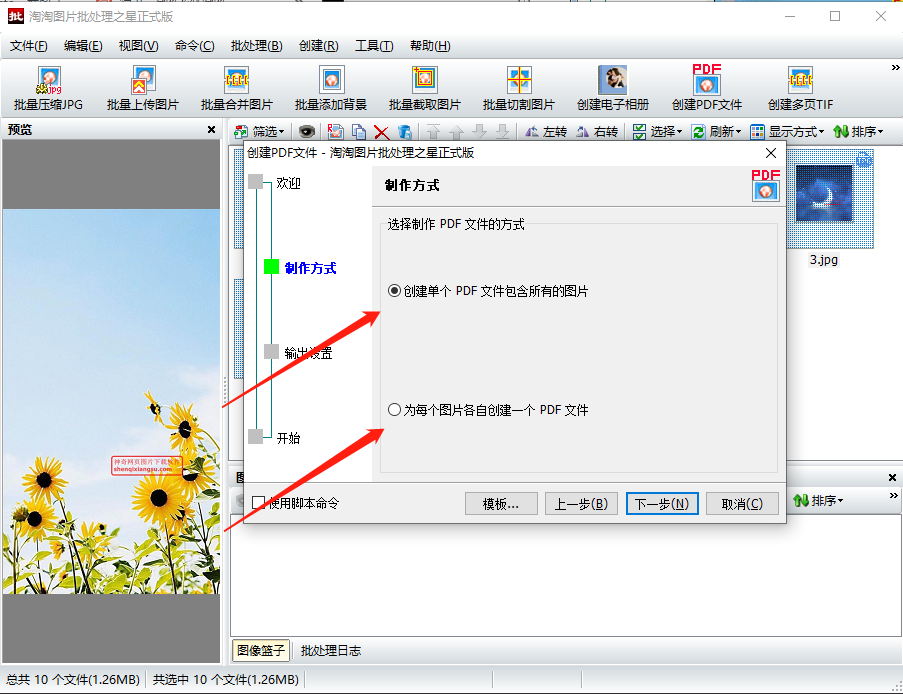
Task: Click the 批量压缩JPG toolbar icon
Action: 48,88
